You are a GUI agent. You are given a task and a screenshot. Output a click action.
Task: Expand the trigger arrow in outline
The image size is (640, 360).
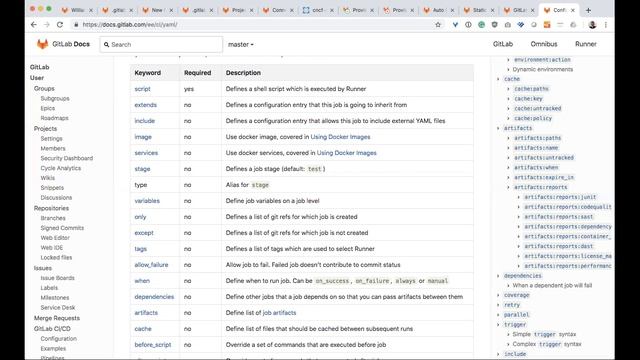[x=498, y=324]
